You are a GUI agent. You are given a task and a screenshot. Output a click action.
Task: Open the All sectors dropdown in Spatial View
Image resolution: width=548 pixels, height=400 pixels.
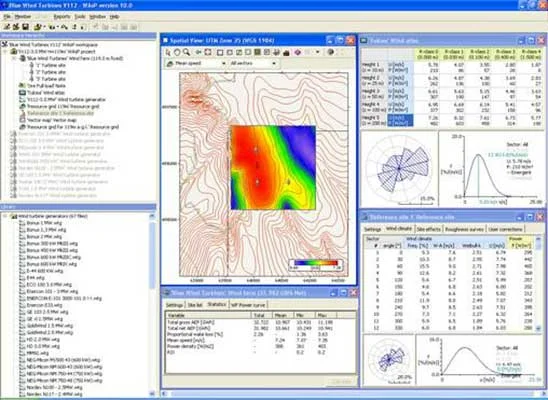click(274, 64)
